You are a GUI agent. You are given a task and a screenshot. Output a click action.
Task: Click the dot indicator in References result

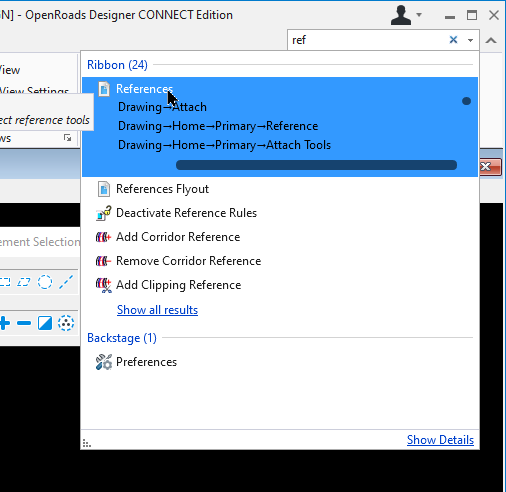[x=466, y=101]
